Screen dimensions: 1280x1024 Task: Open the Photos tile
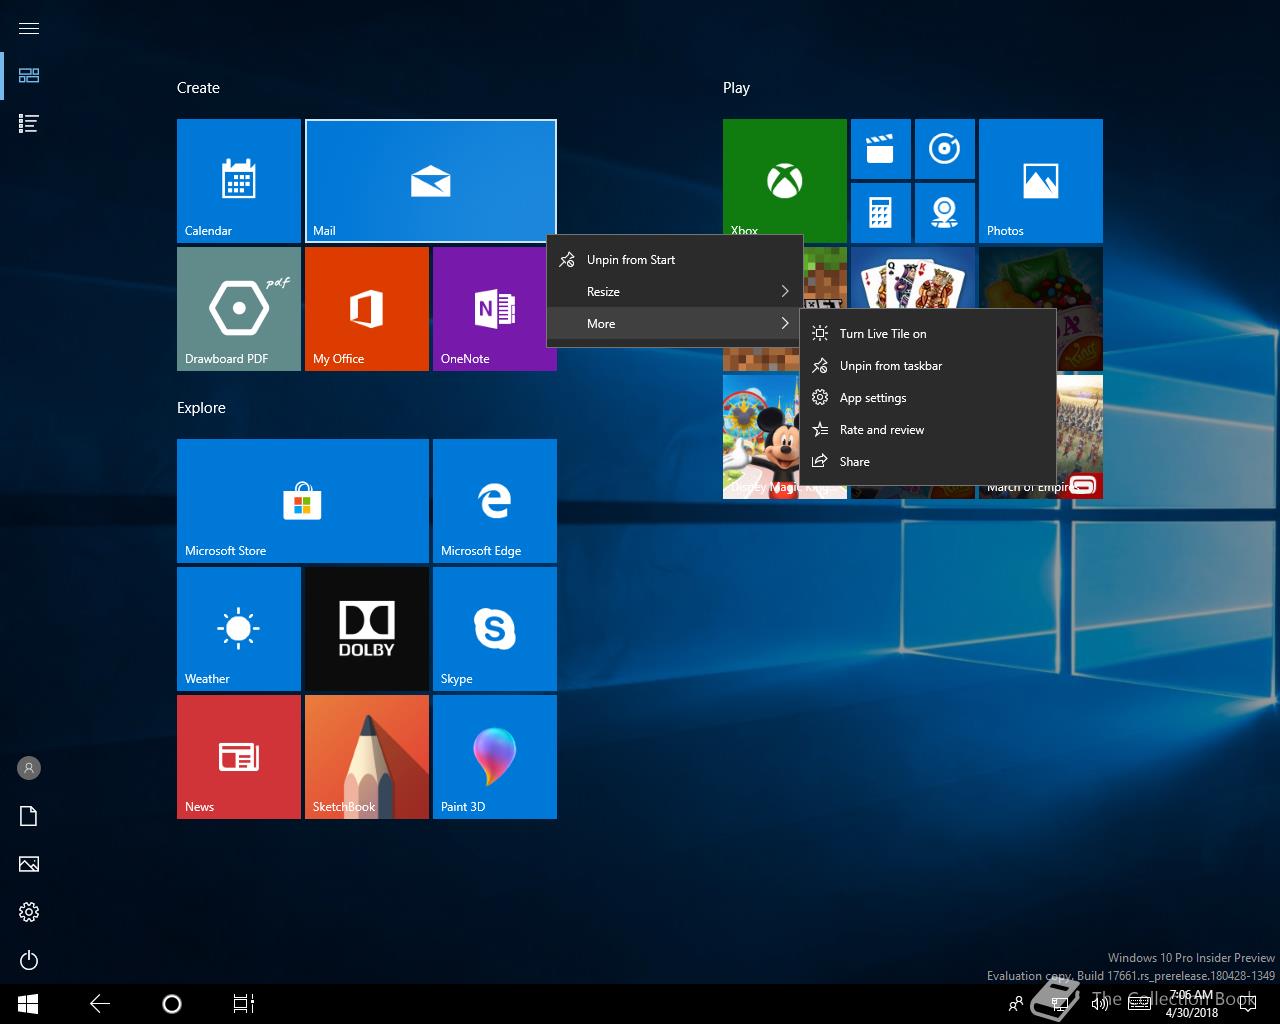(x=1041, y=181)
